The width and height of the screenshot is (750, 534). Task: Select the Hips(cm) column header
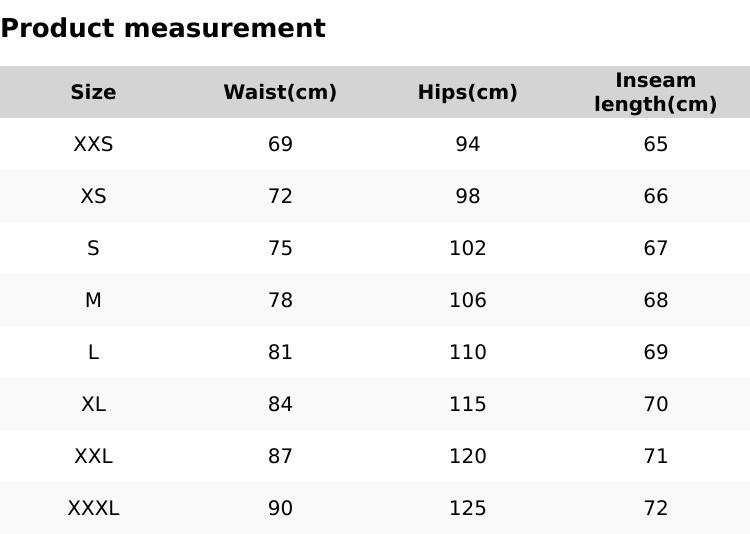(467, 93)
